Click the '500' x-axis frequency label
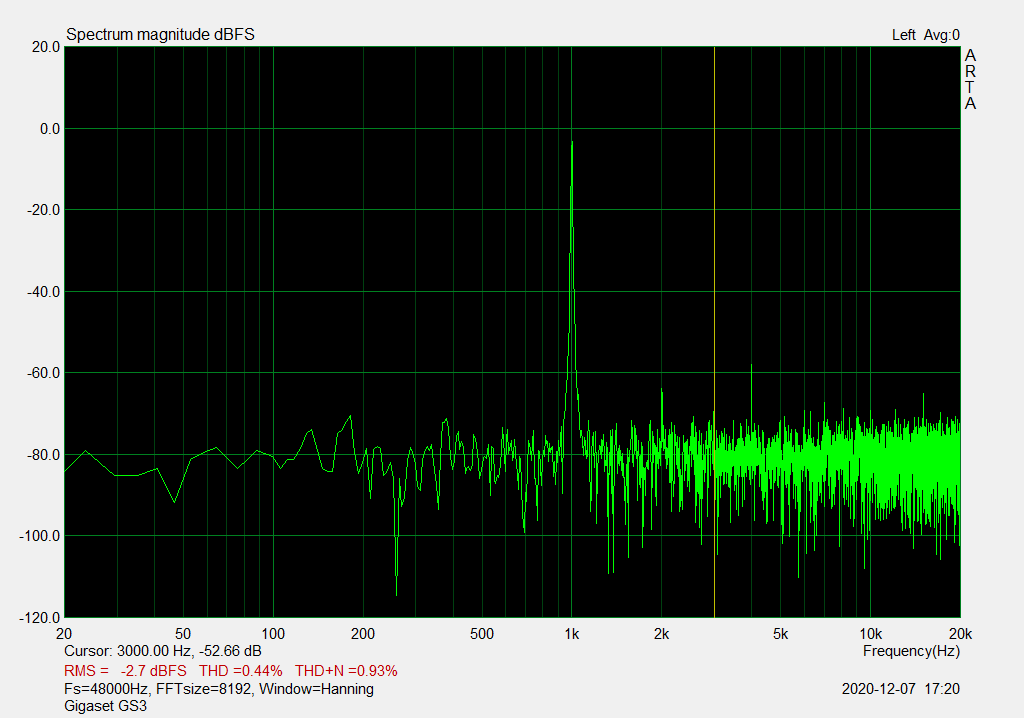The image size is (1024, 718). 482,634
